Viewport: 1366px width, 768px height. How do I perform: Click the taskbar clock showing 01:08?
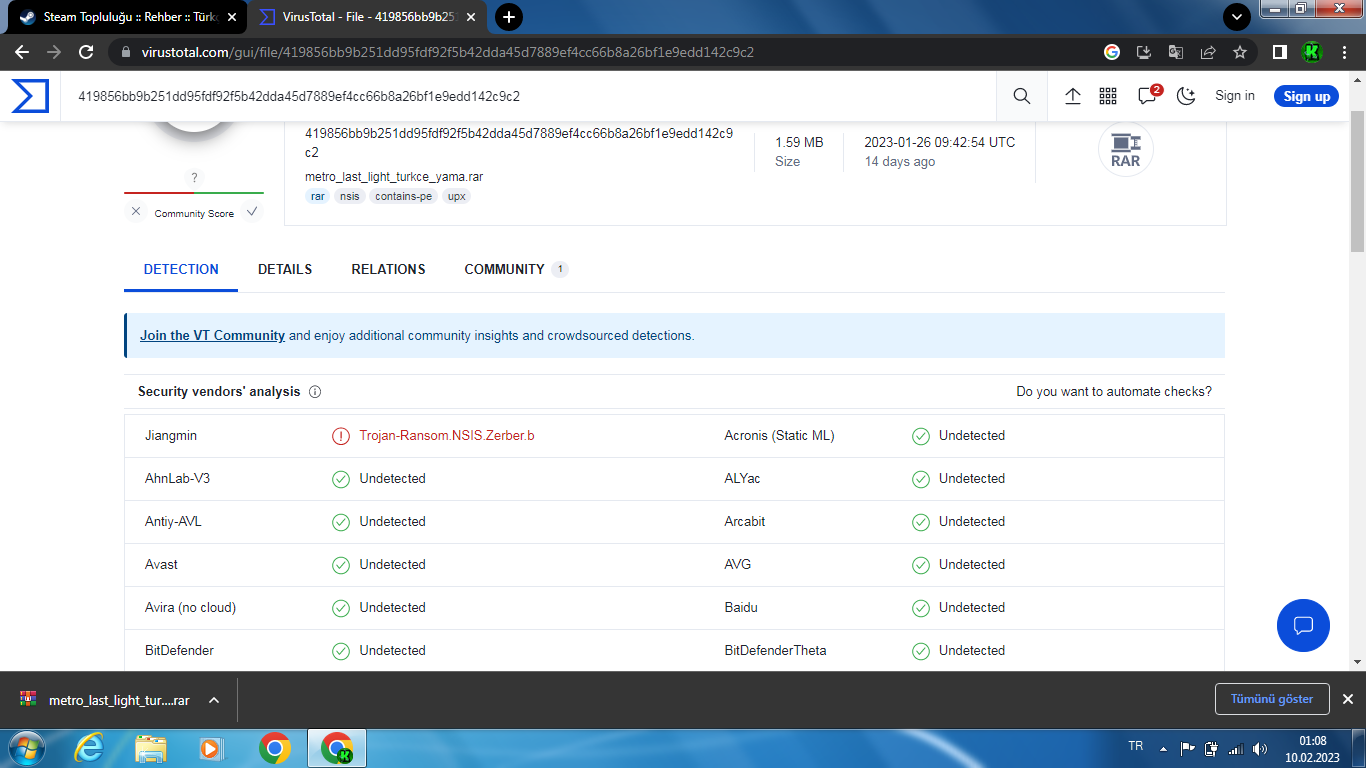pyautogui.click(x=1312, y=748)
